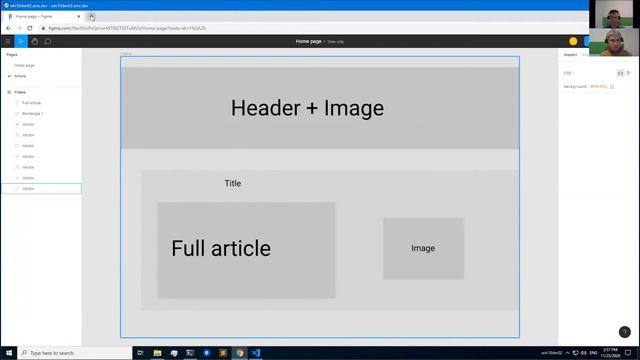The image size is (640, 360).
Task: Click the browser forward arrow
Action: click(19, 28)
